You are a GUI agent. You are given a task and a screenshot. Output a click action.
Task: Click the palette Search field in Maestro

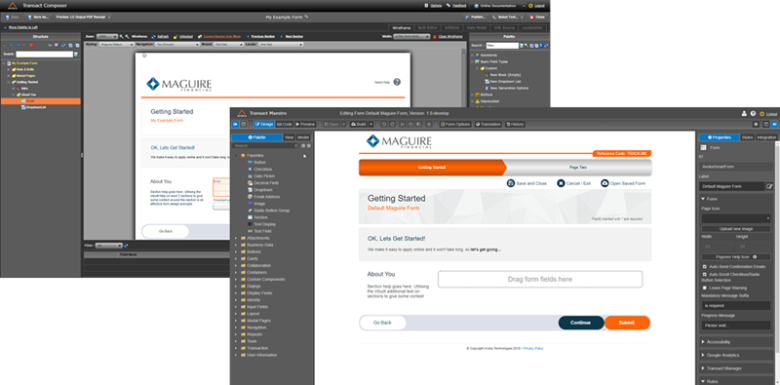[264, 146]
